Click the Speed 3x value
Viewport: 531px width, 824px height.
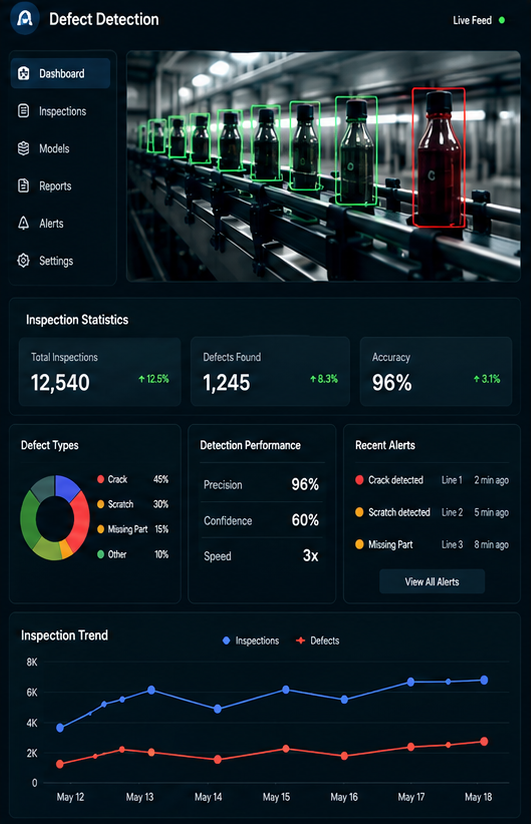310,555
